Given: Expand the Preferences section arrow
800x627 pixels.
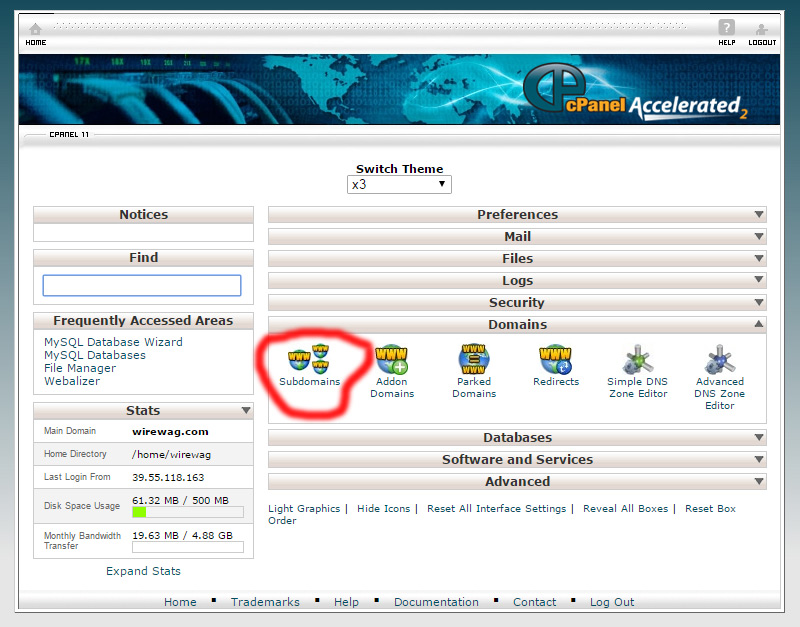Looking at the screenshot, I should 759,214.
